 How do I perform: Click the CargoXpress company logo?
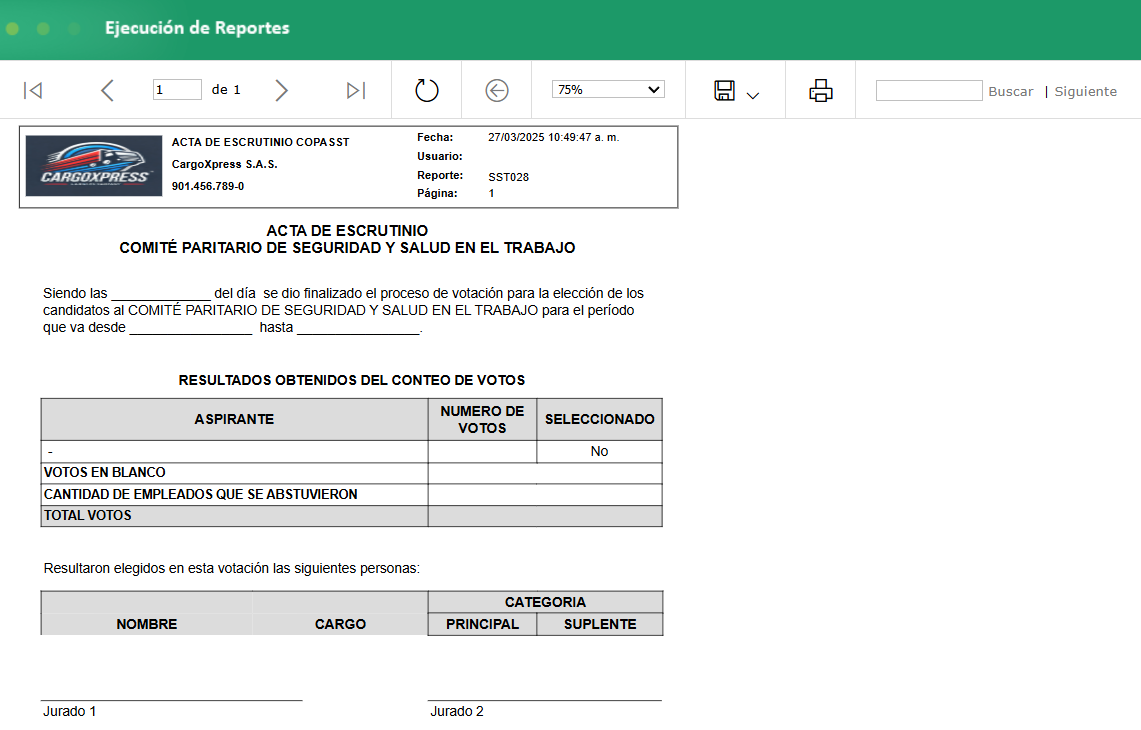[93, 165]
